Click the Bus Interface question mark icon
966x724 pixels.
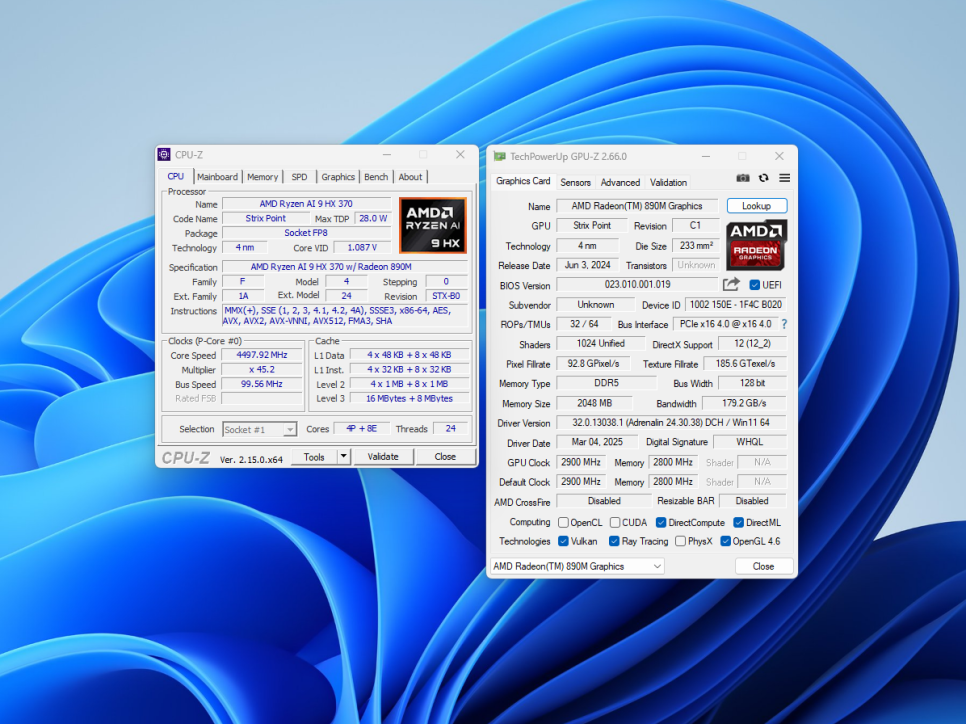(784, 324)
